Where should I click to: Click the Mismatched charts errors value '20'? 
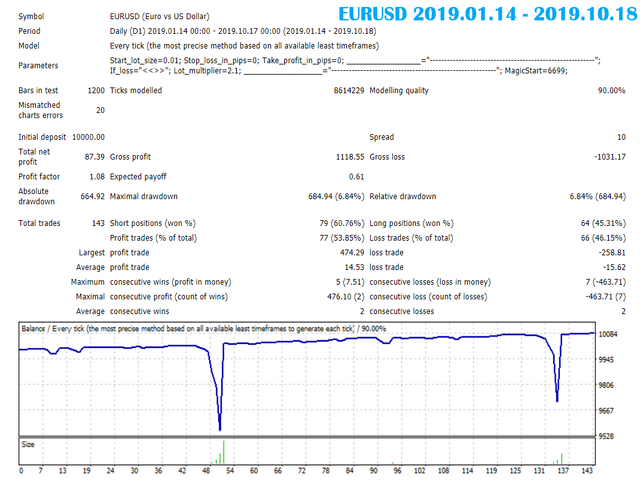100,110
